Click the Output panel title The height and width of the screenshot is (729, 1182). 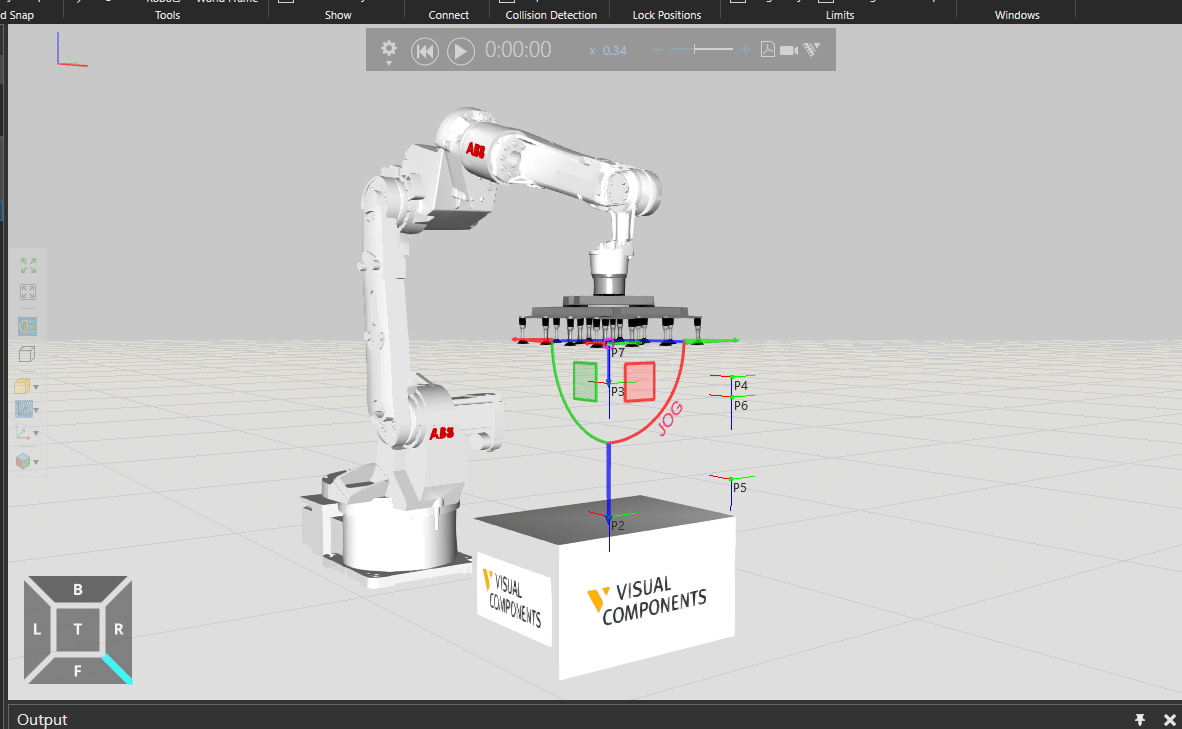(42, 719)
